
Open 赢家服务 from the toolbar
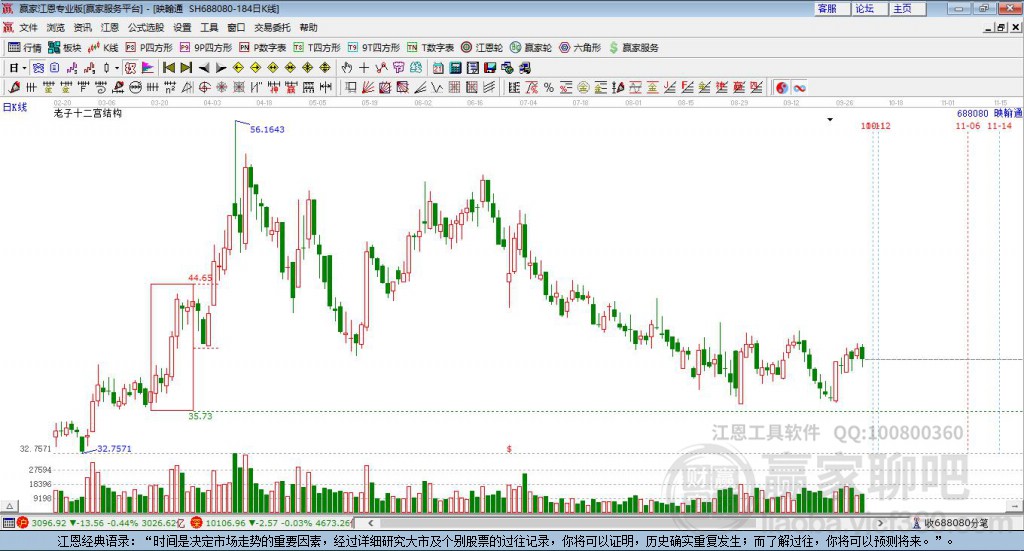pyautogui.click(x=633, y=48)
